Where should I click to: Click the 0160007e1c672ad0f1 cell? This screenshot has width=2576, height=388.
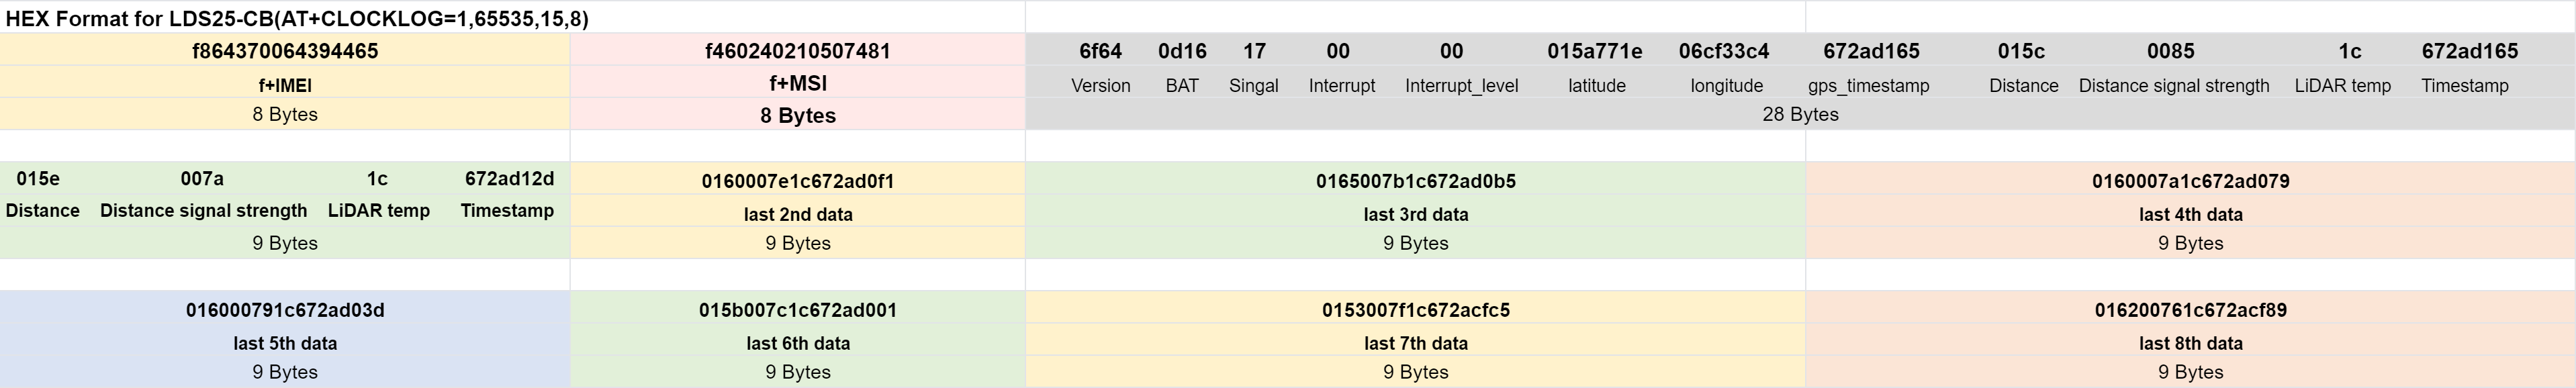tap(798, 181)
